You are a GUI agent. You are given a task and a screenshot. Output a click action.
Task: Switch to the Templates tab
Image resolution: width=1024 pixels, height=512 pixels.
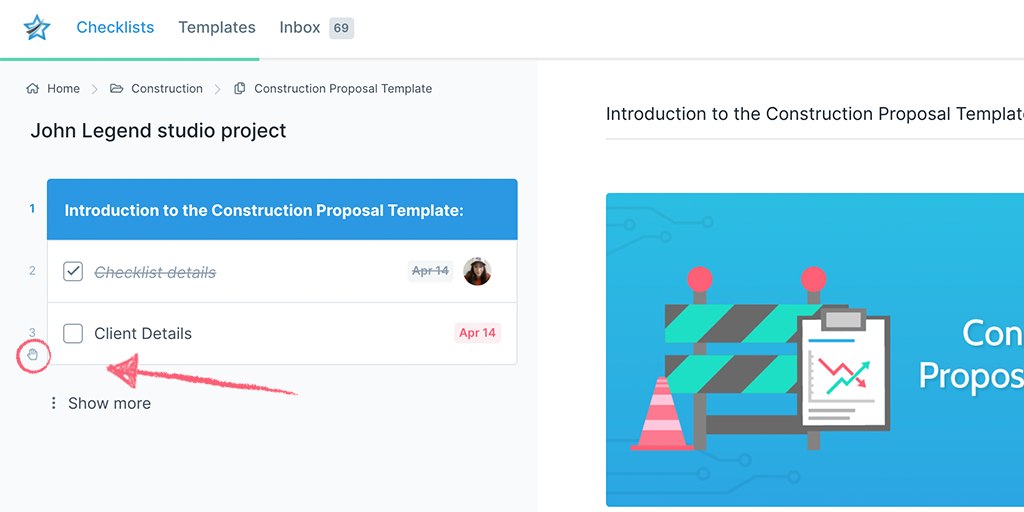click(217, 27)
